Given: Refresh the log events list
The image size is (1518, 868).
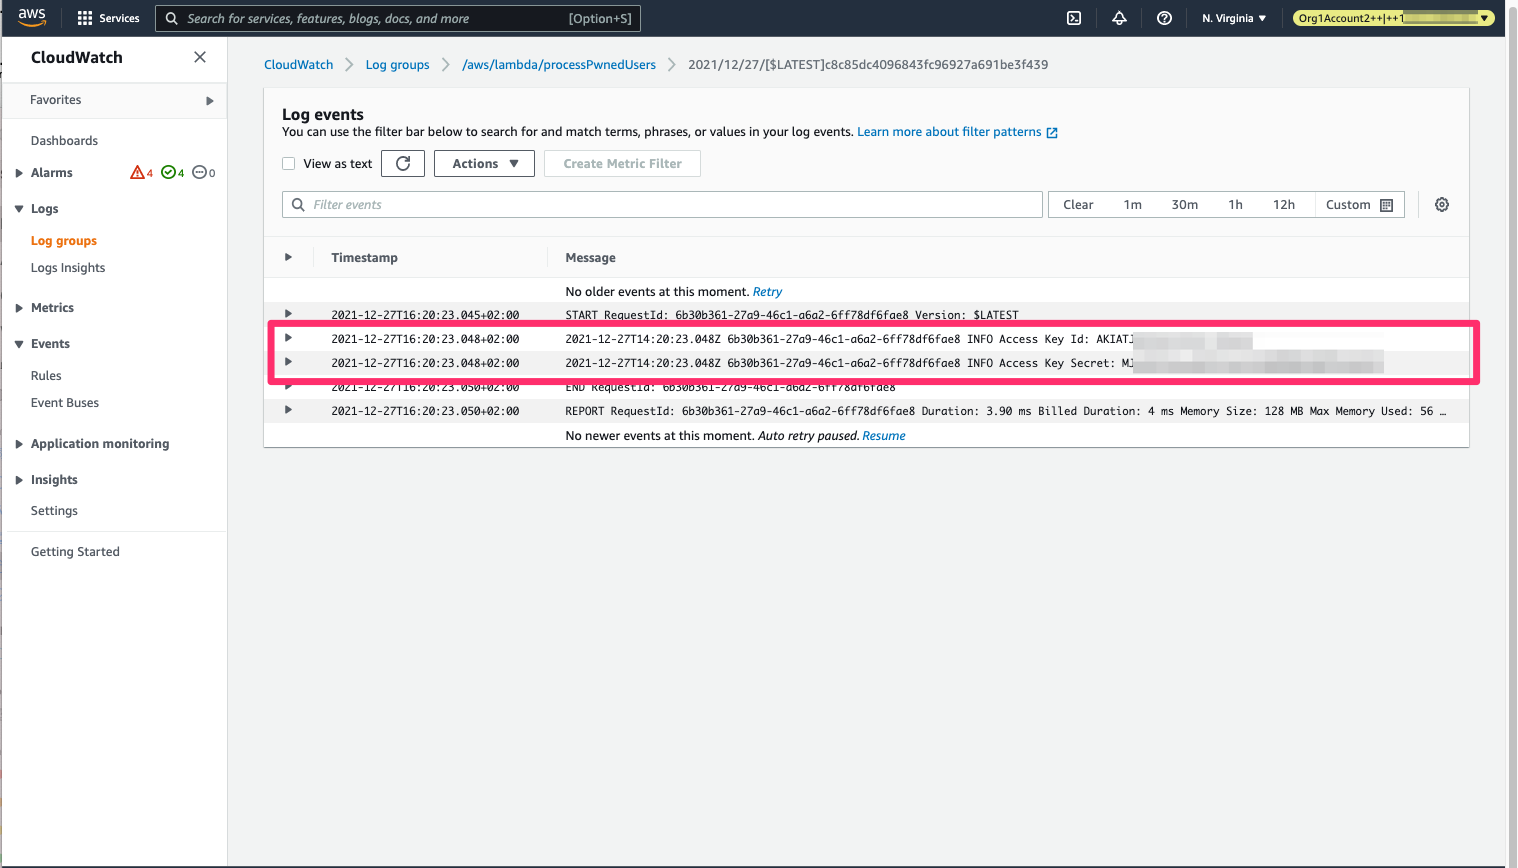Looking at the screenshot, I should pyautogui.click(x=403, y=163).
